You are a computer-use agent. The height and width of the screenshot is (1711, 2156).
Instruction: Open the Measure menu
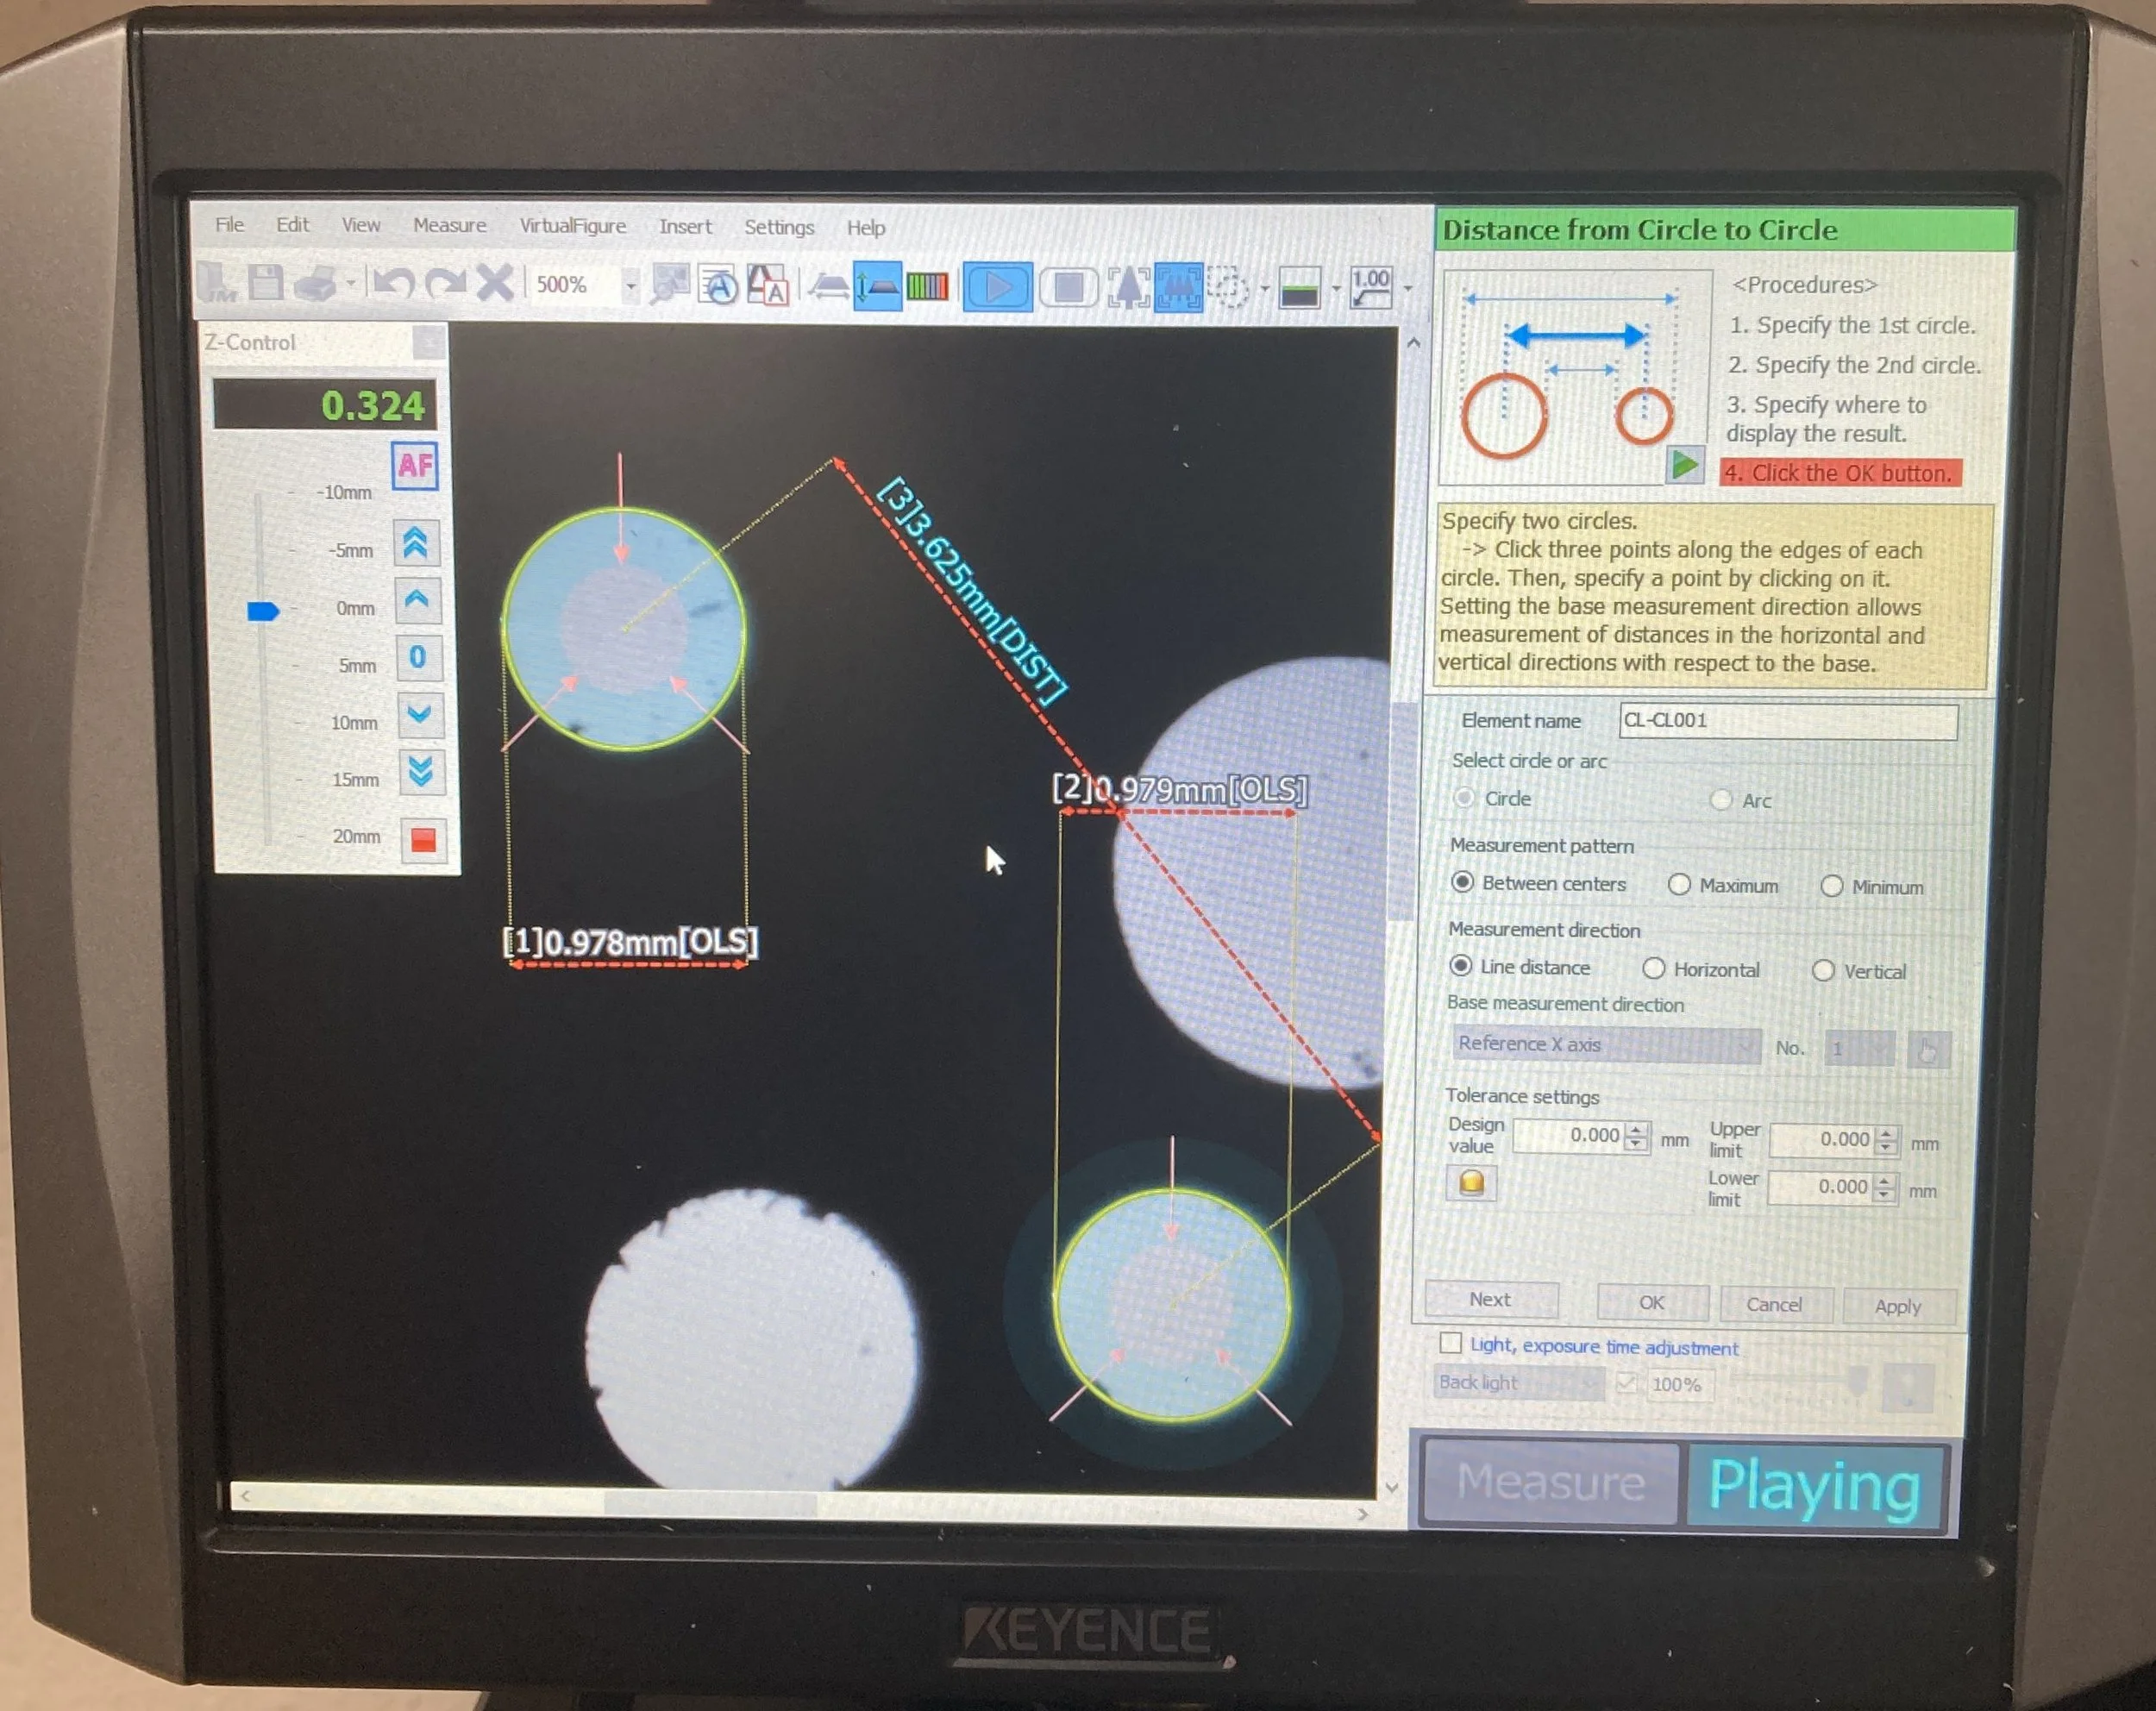[x=449, y=226]
